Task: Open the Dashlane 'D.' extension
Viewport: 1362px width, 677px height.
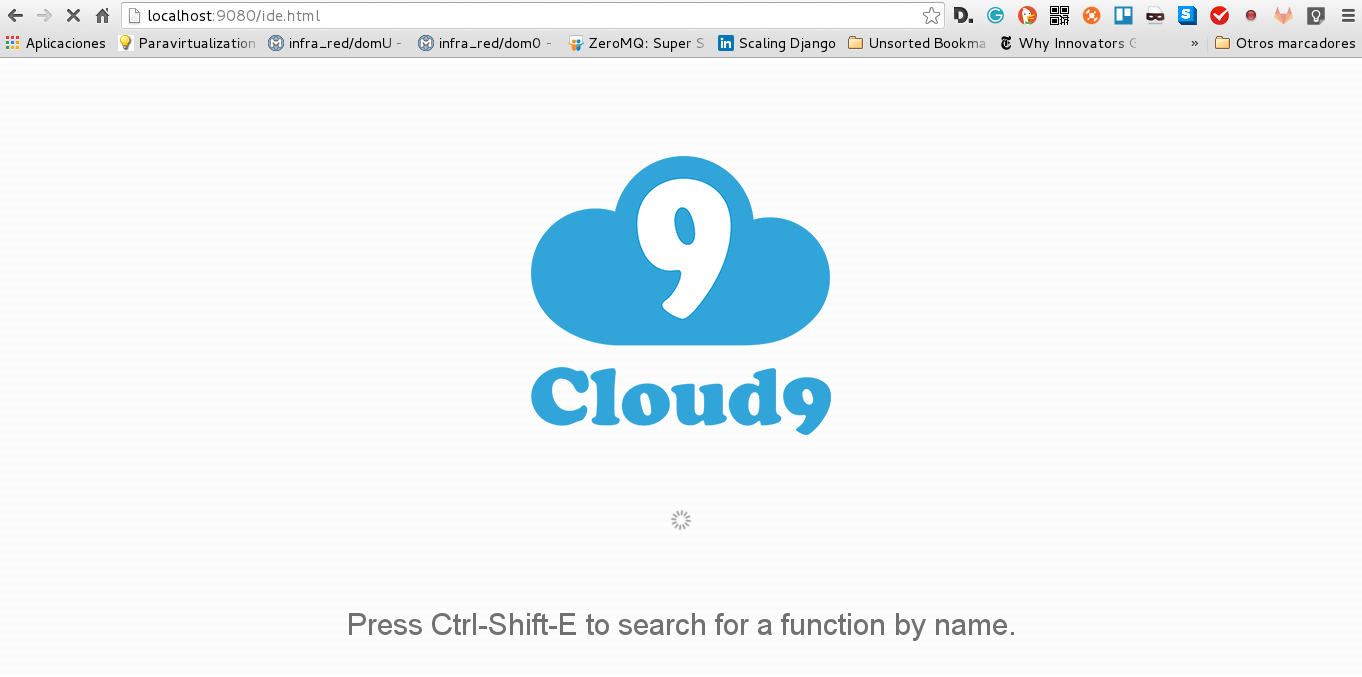Action: (963, 15)
